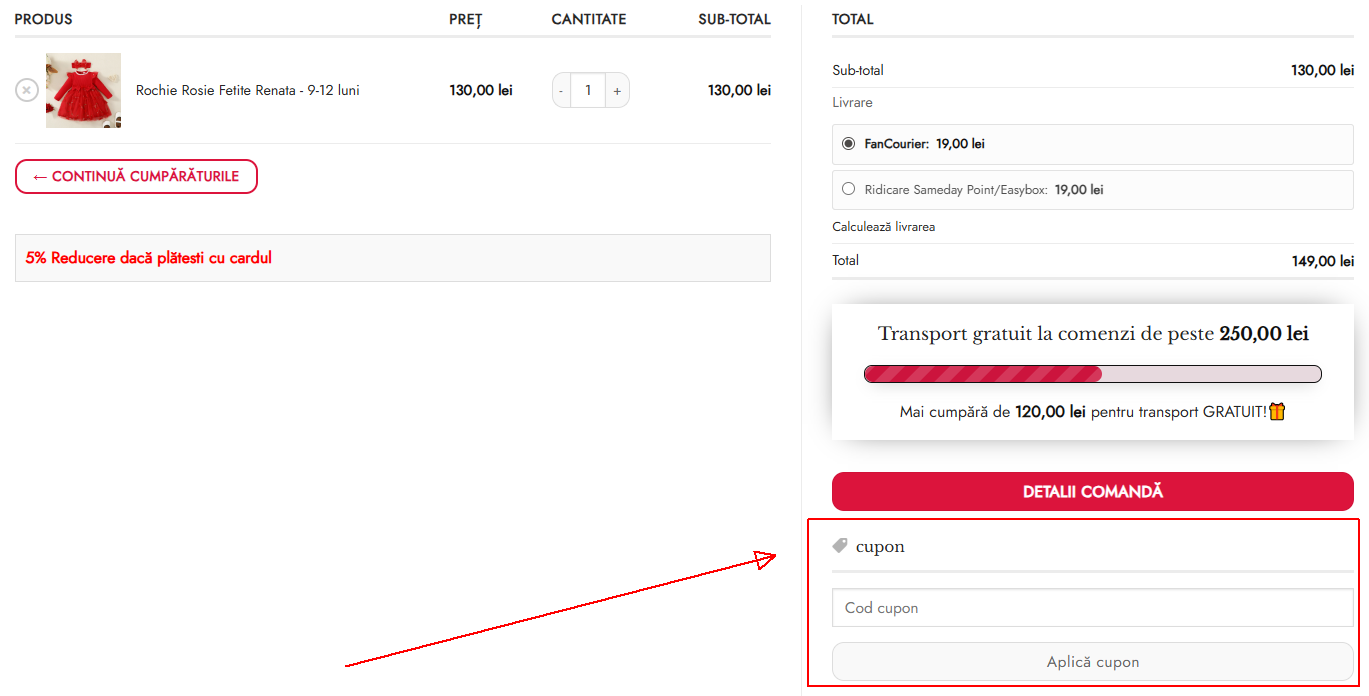Image resolution: width=1369 pixels, height=696 pixels.
Task: Click the 5% Reducere card payment notice
Action: 149,258
